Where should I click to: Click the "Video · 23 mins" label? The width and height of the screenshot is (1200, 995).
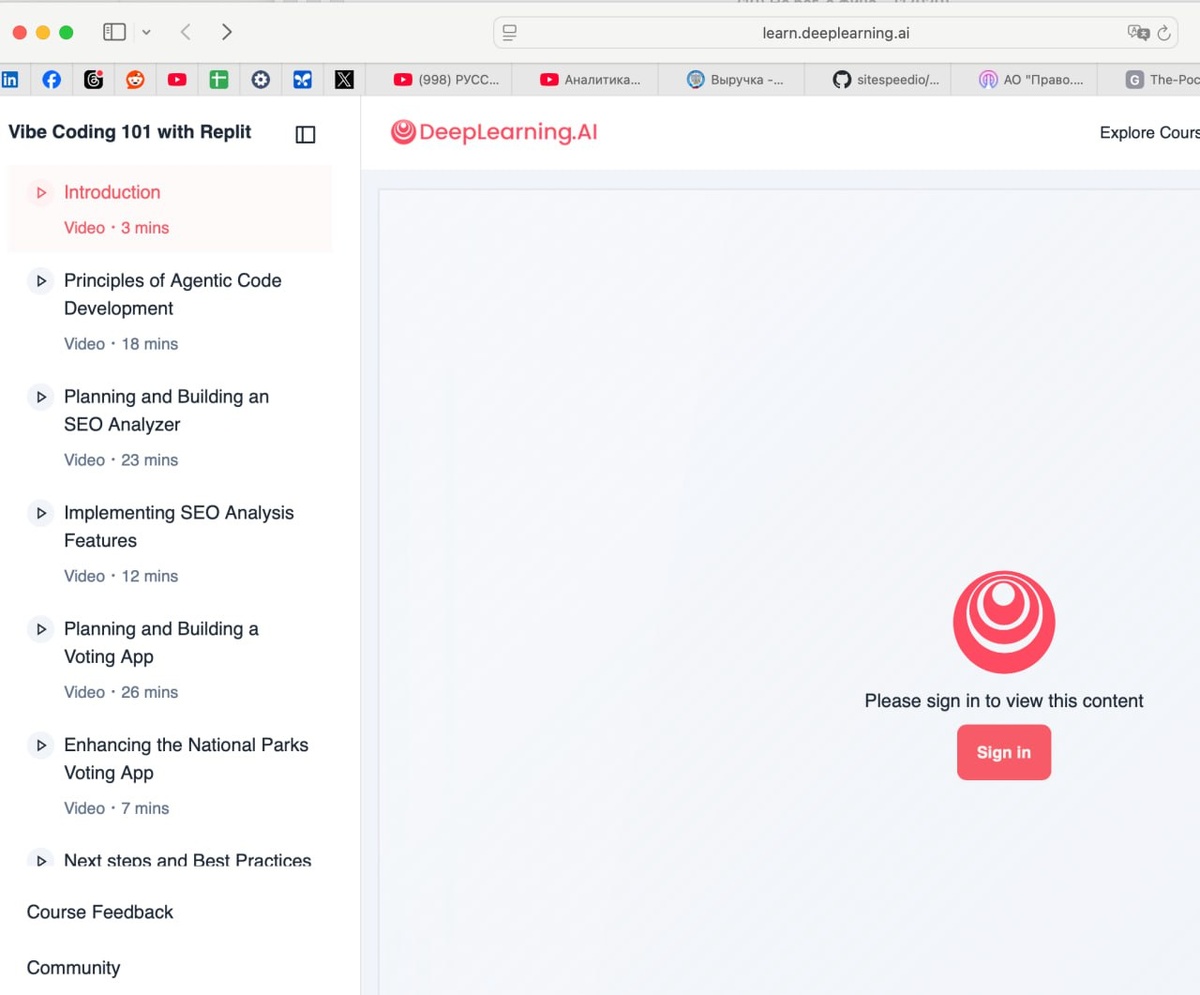click(121, 460)
